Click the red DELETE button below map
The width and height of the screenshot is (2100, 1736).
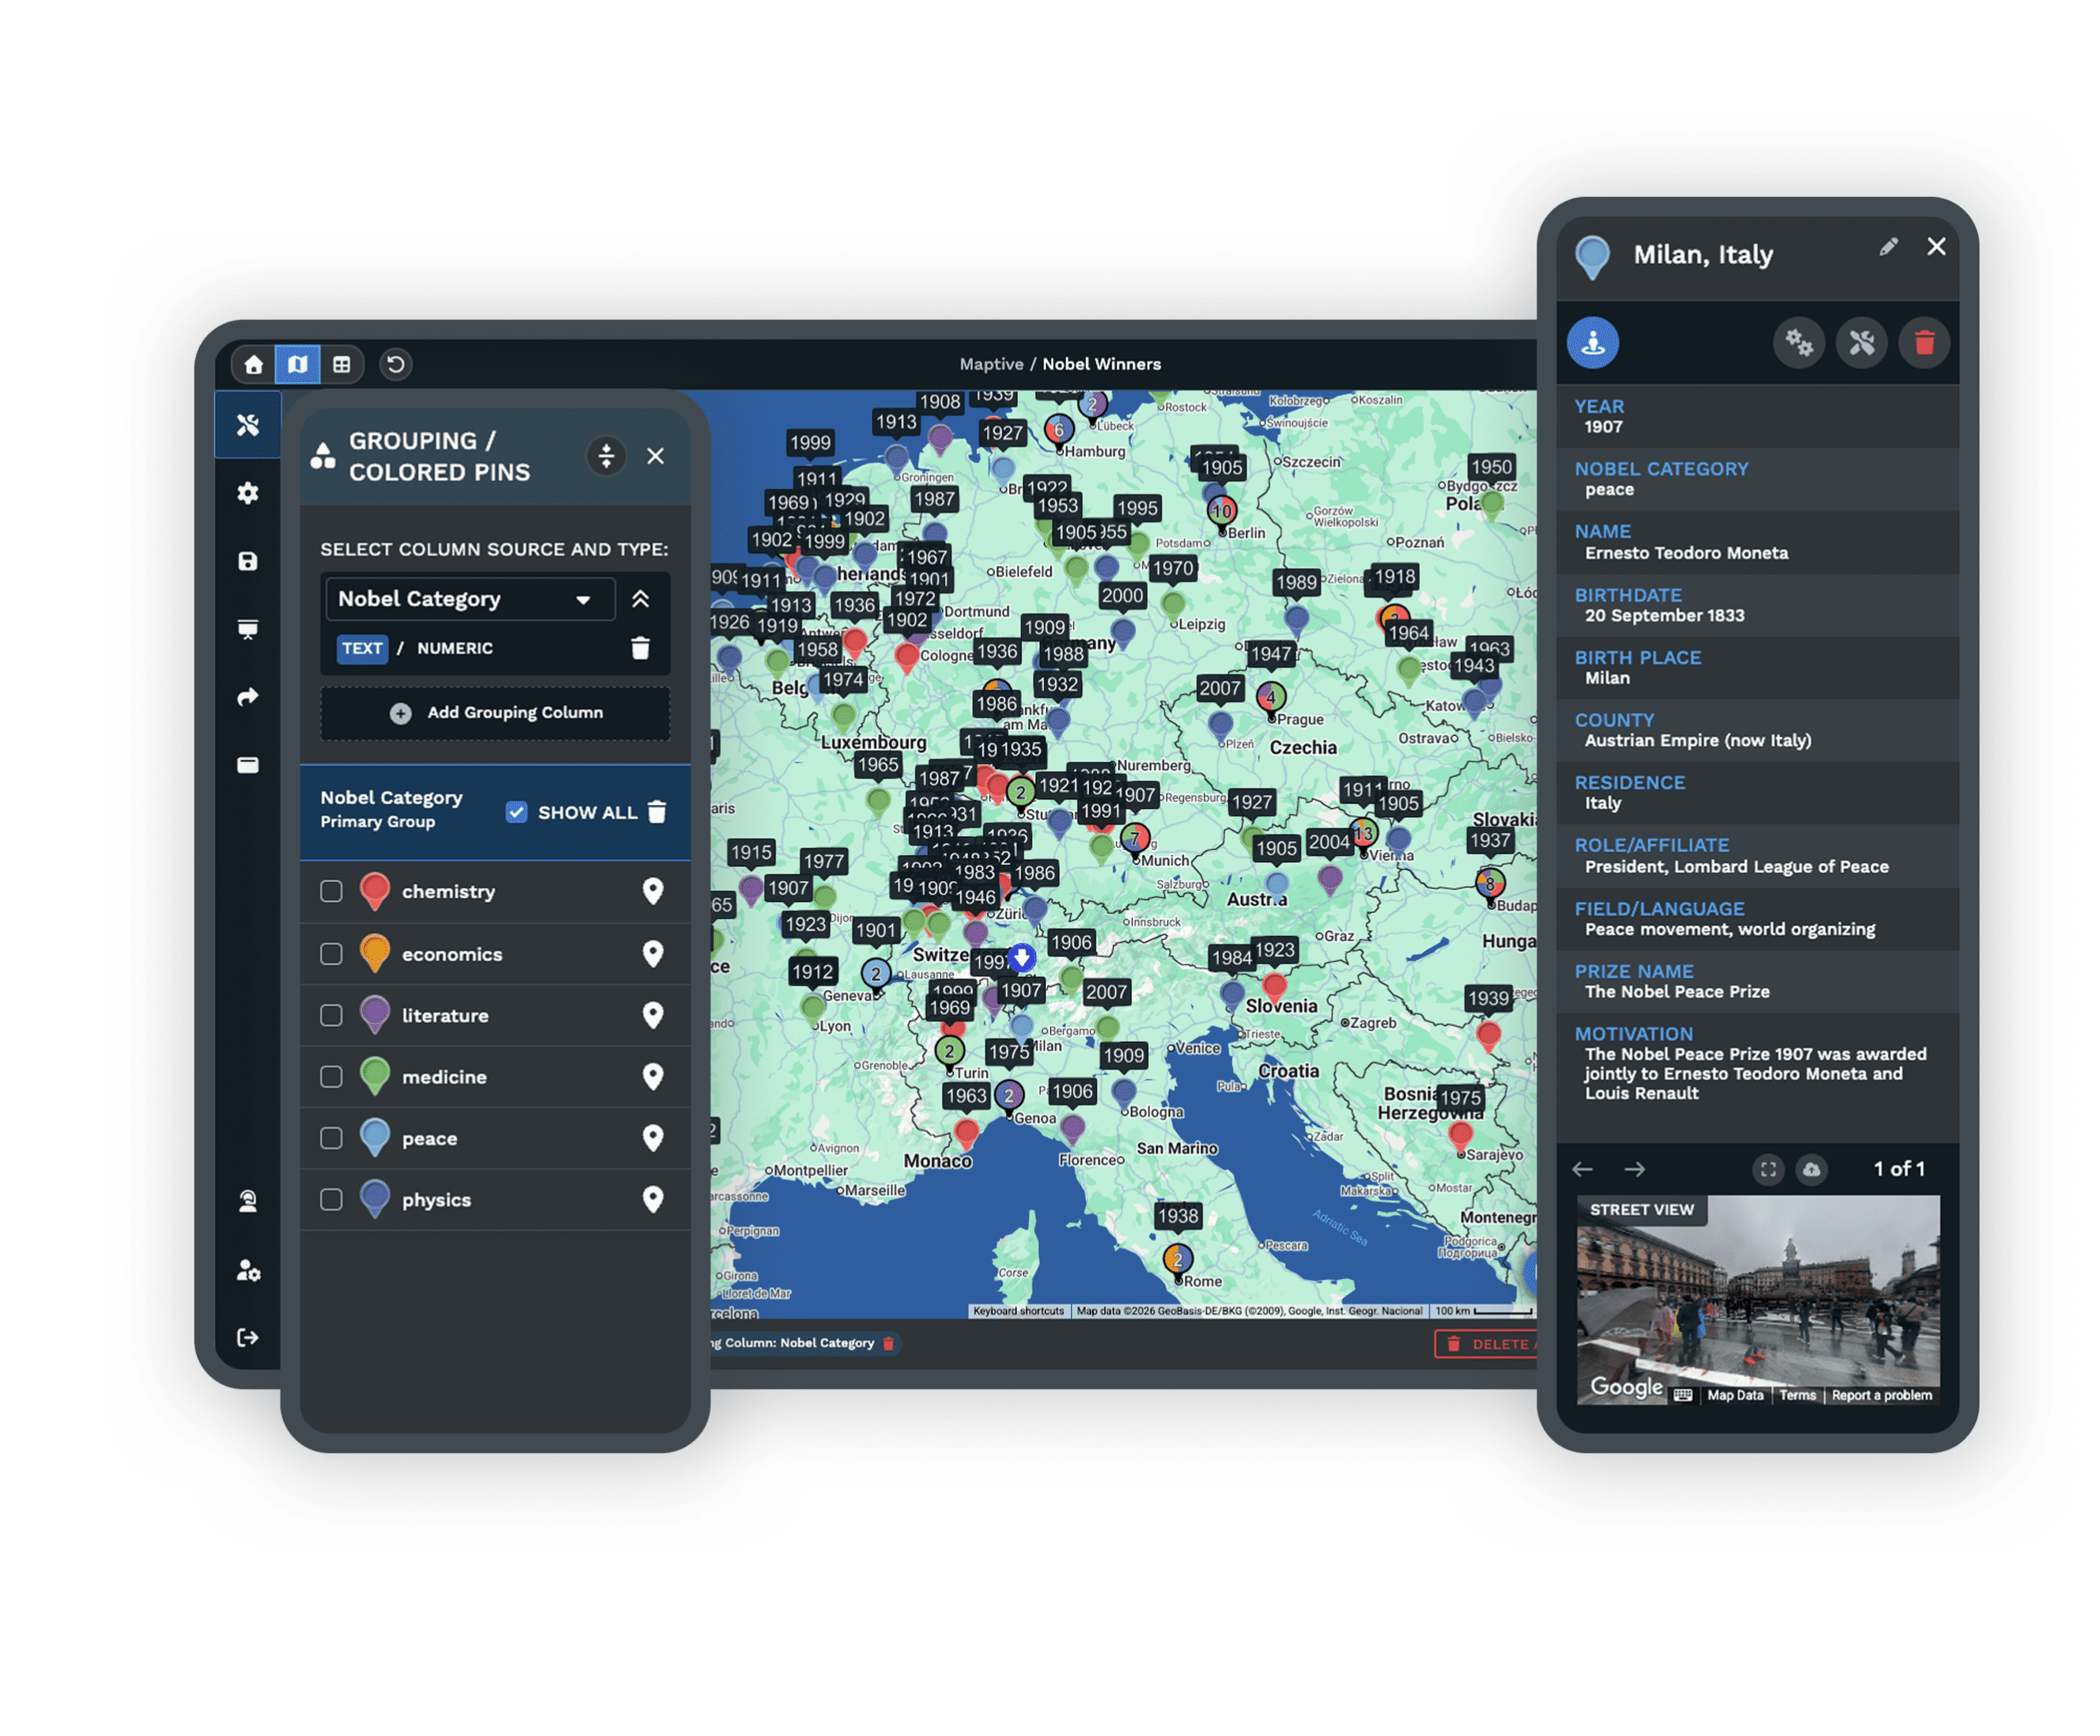(1487, 1344)
